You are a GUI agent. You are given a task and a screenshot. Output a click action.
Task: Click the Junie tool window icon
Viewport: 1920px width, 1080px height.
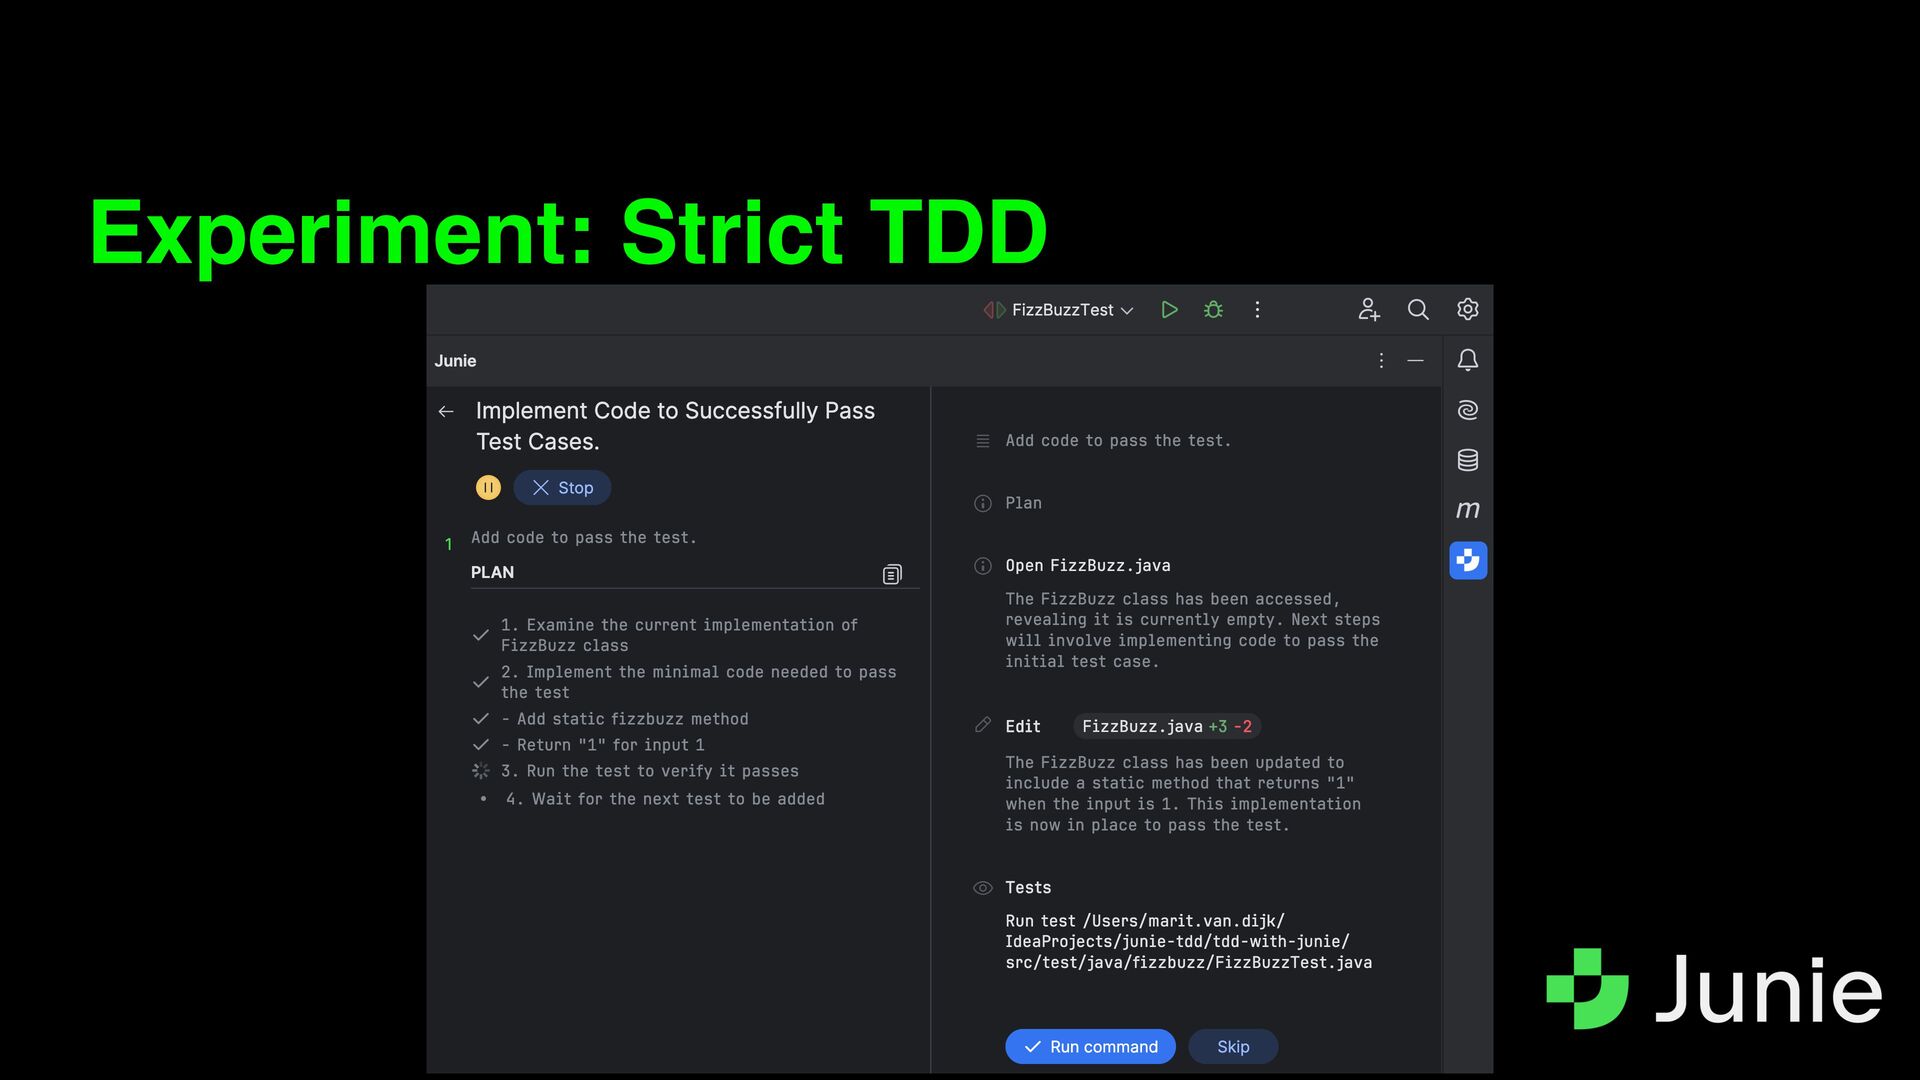[x=1467, y=560]
